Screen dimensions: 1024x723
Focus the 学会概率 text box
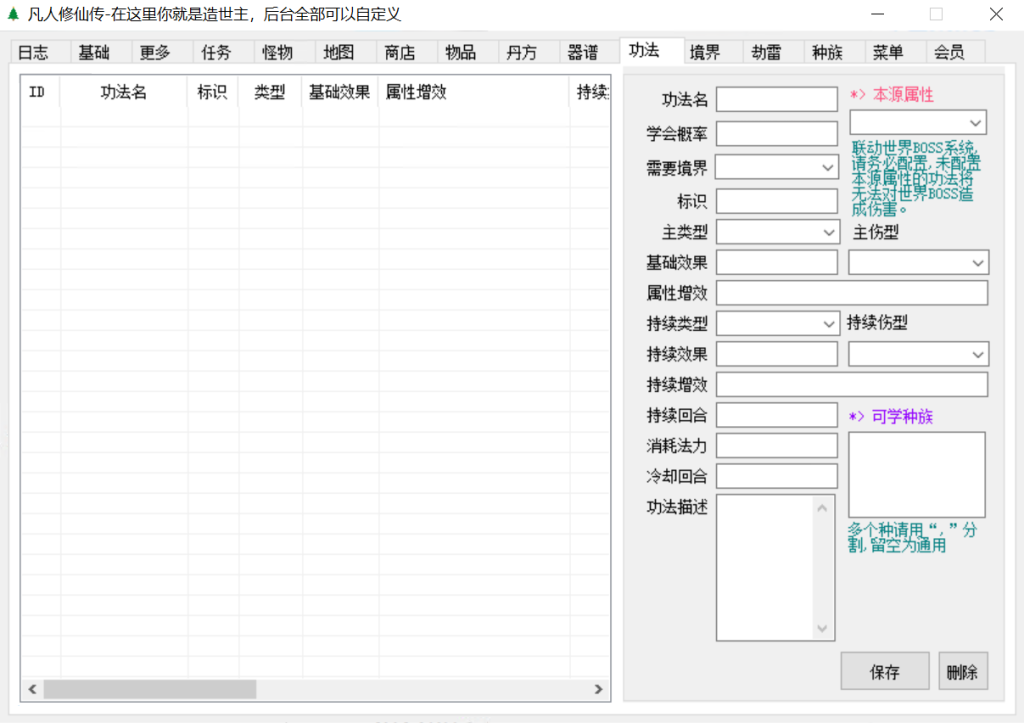click(776, 134)
